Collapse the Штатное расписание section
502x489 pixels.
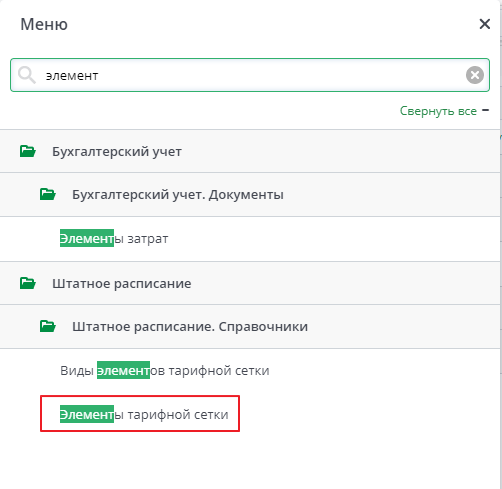tap(250, 283)
